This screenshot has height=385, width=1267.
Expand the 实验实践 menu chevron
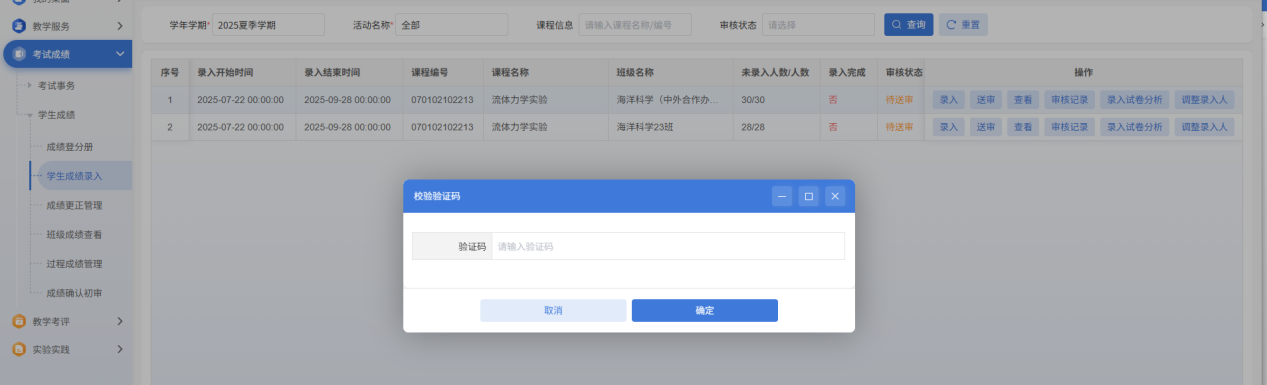(x=119, y=349)
